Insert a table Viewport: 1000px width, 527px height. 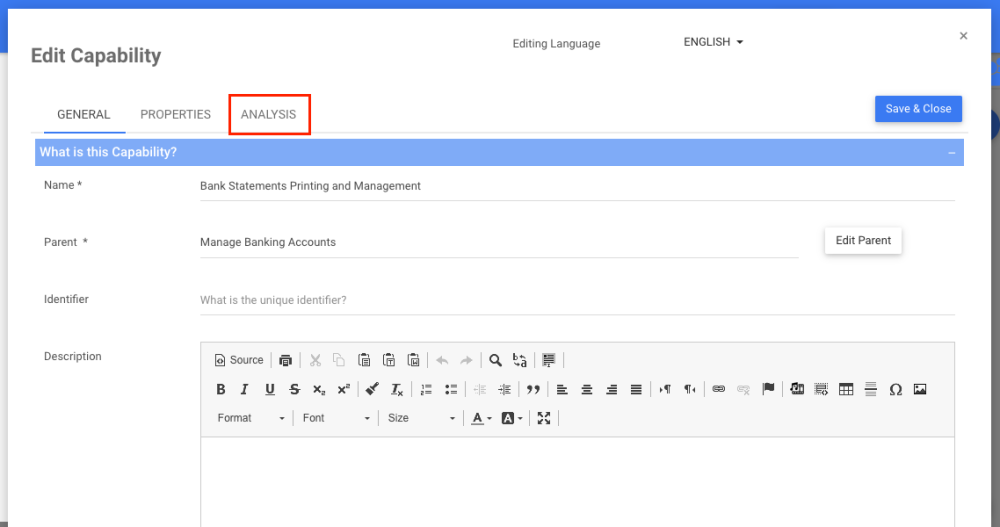(846, 389)
